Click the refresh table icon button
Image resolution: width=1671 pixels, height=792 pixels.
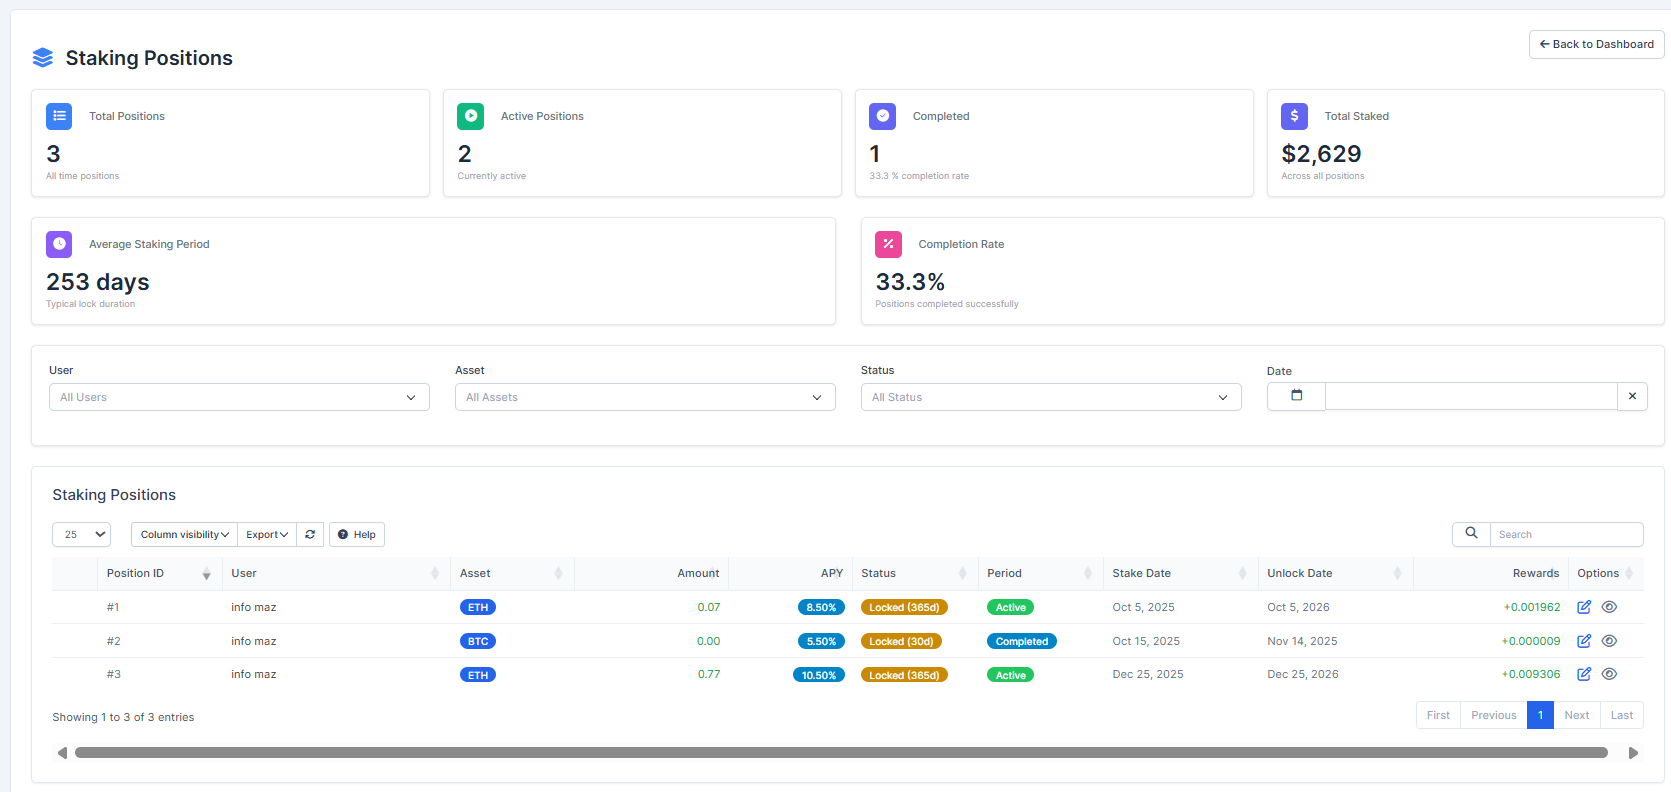point(310,535)
